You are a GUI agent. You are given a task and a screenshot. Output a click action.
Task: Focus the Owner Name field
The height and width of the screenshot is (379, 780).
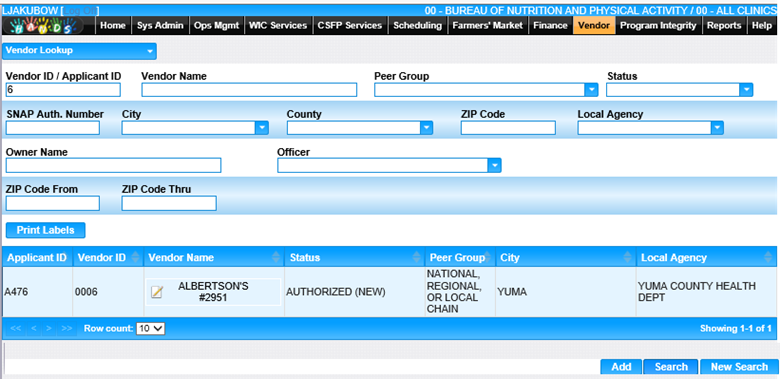[x=113, y=166]
